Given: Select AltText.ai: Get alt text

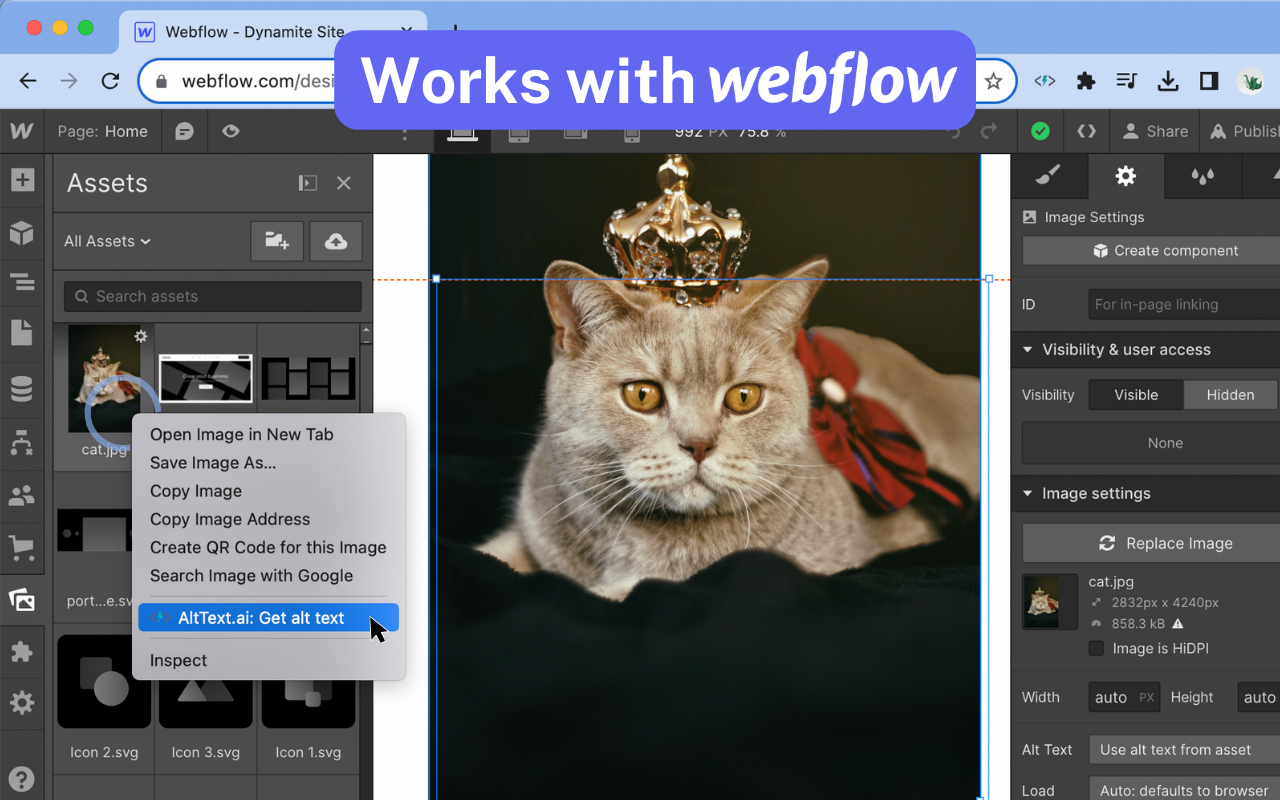Looking at the screenshot, I should click(268, 618).
